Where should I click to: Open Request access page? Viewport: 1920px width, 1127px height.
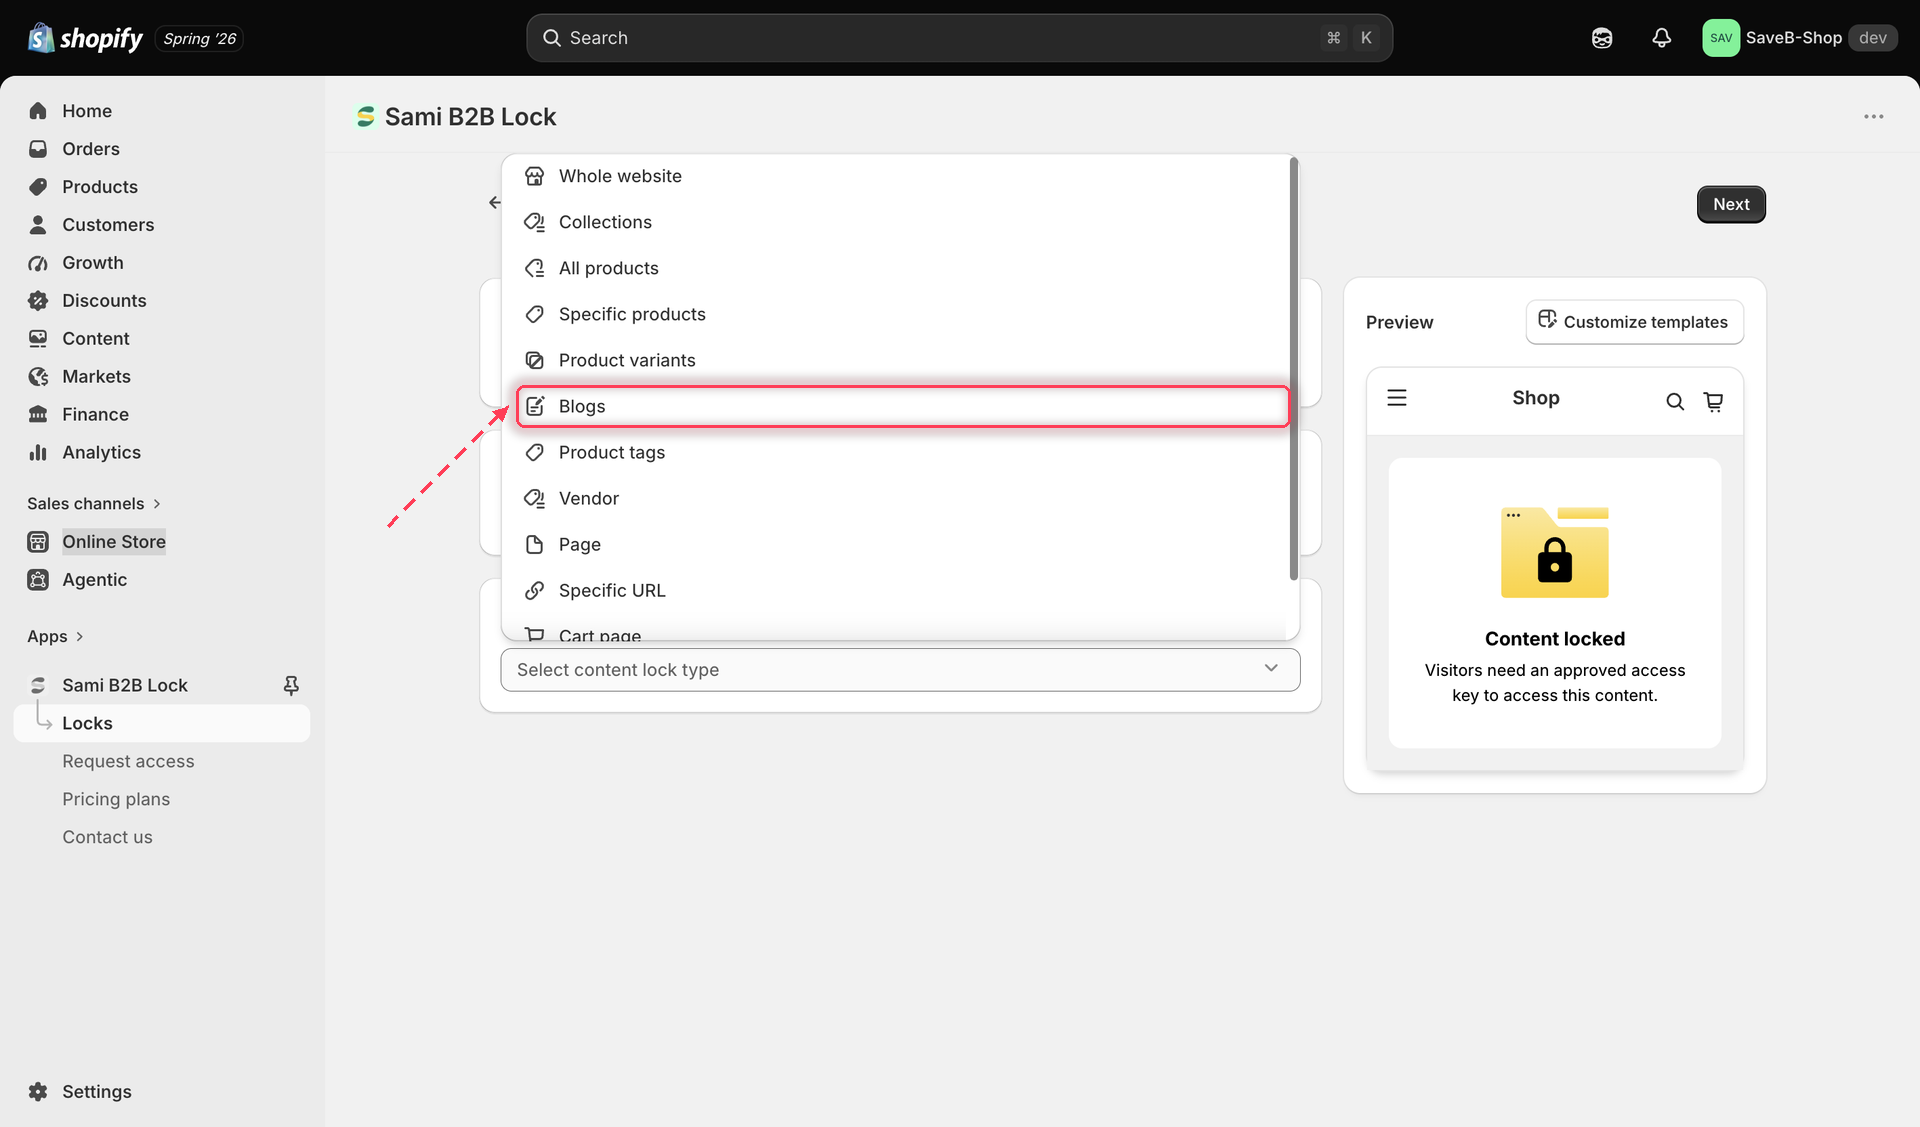pos(128,761)
